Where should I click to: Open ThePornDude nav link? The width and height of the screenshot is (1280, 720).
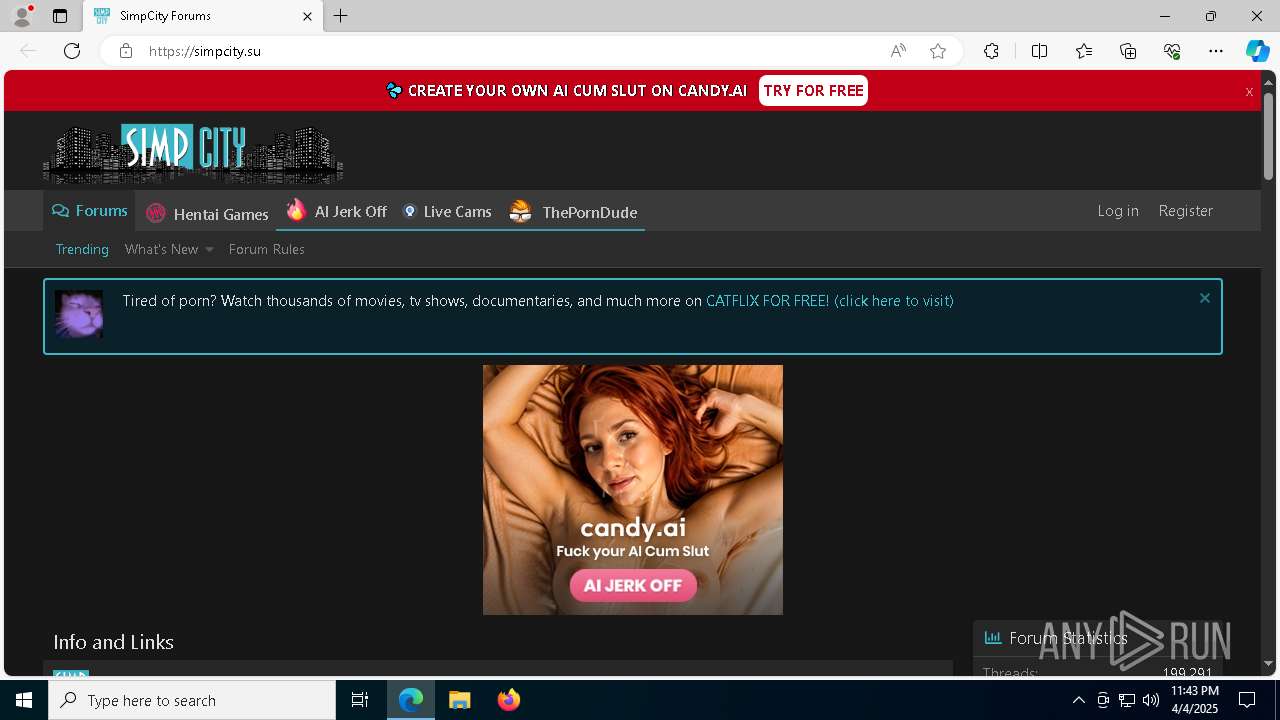pyautogui.click(x=573, y=212)
